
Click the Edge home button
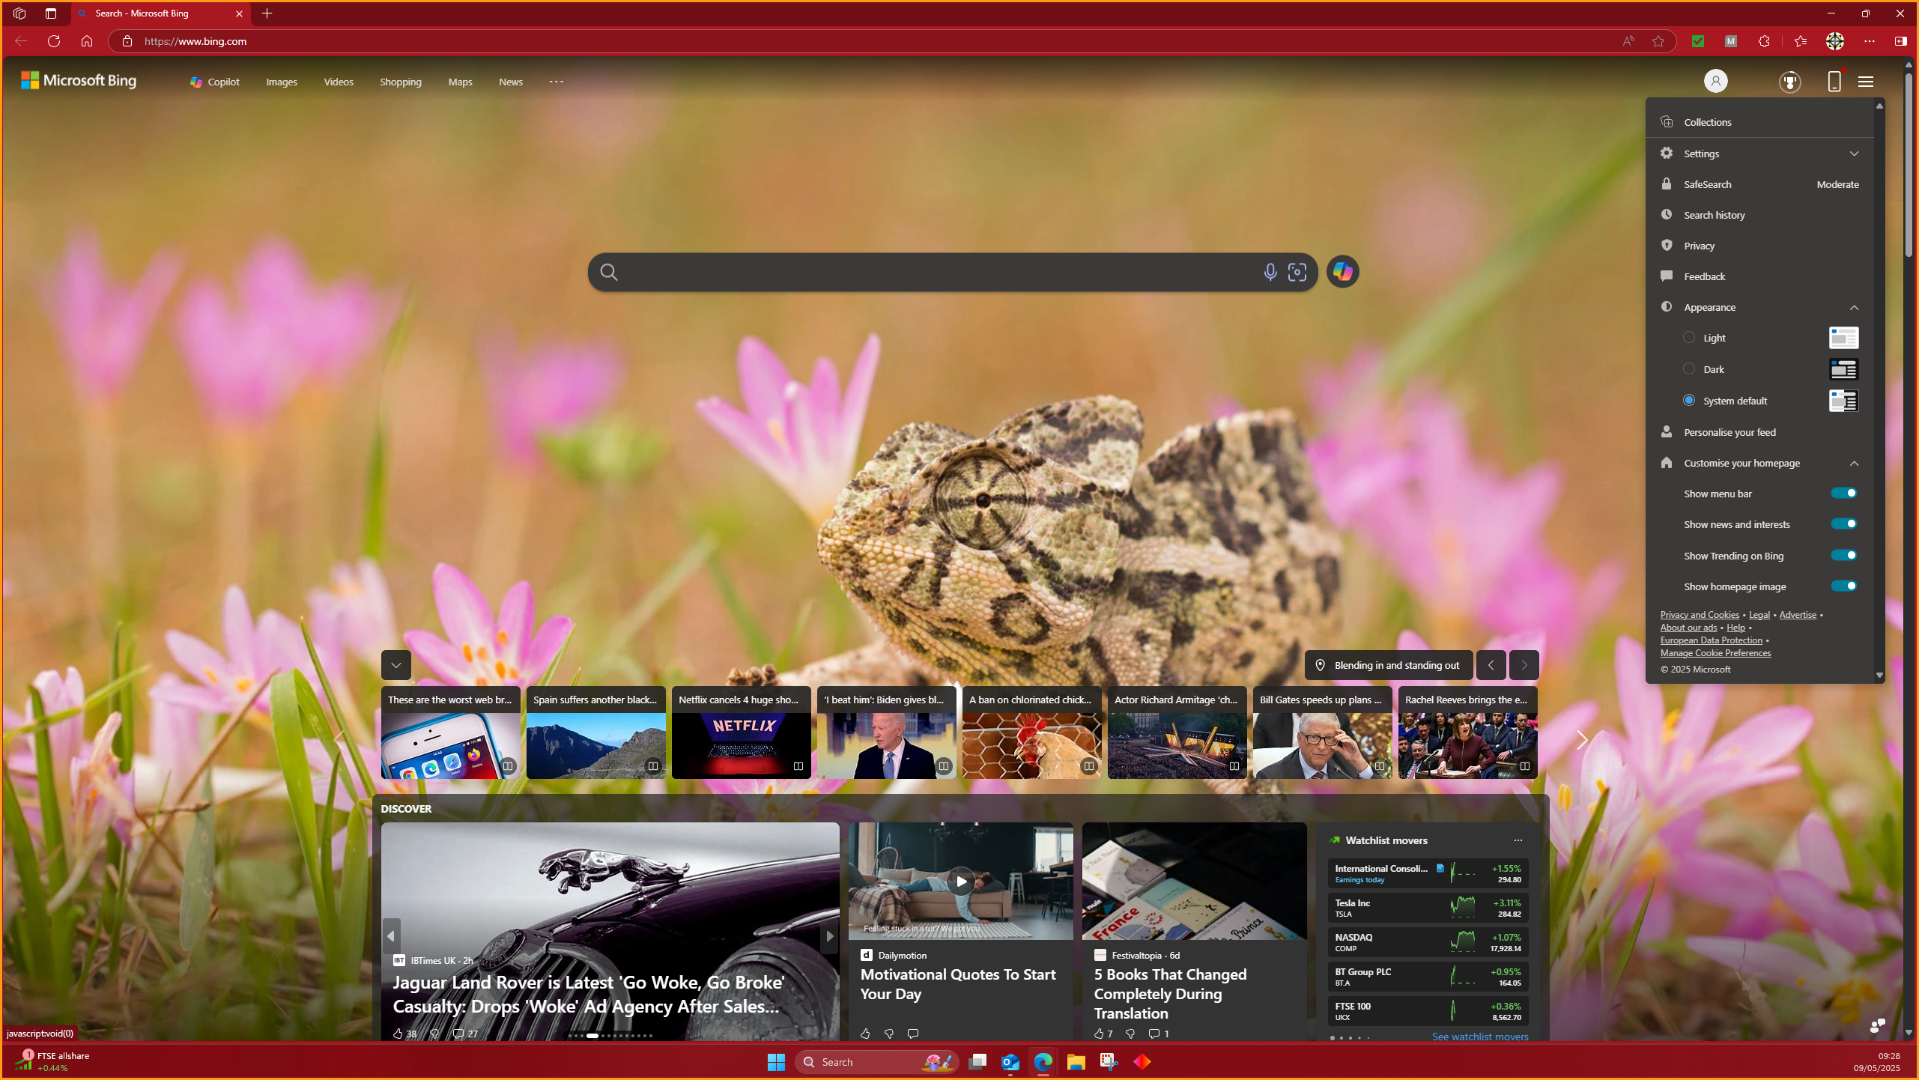(x=87, y=41)
